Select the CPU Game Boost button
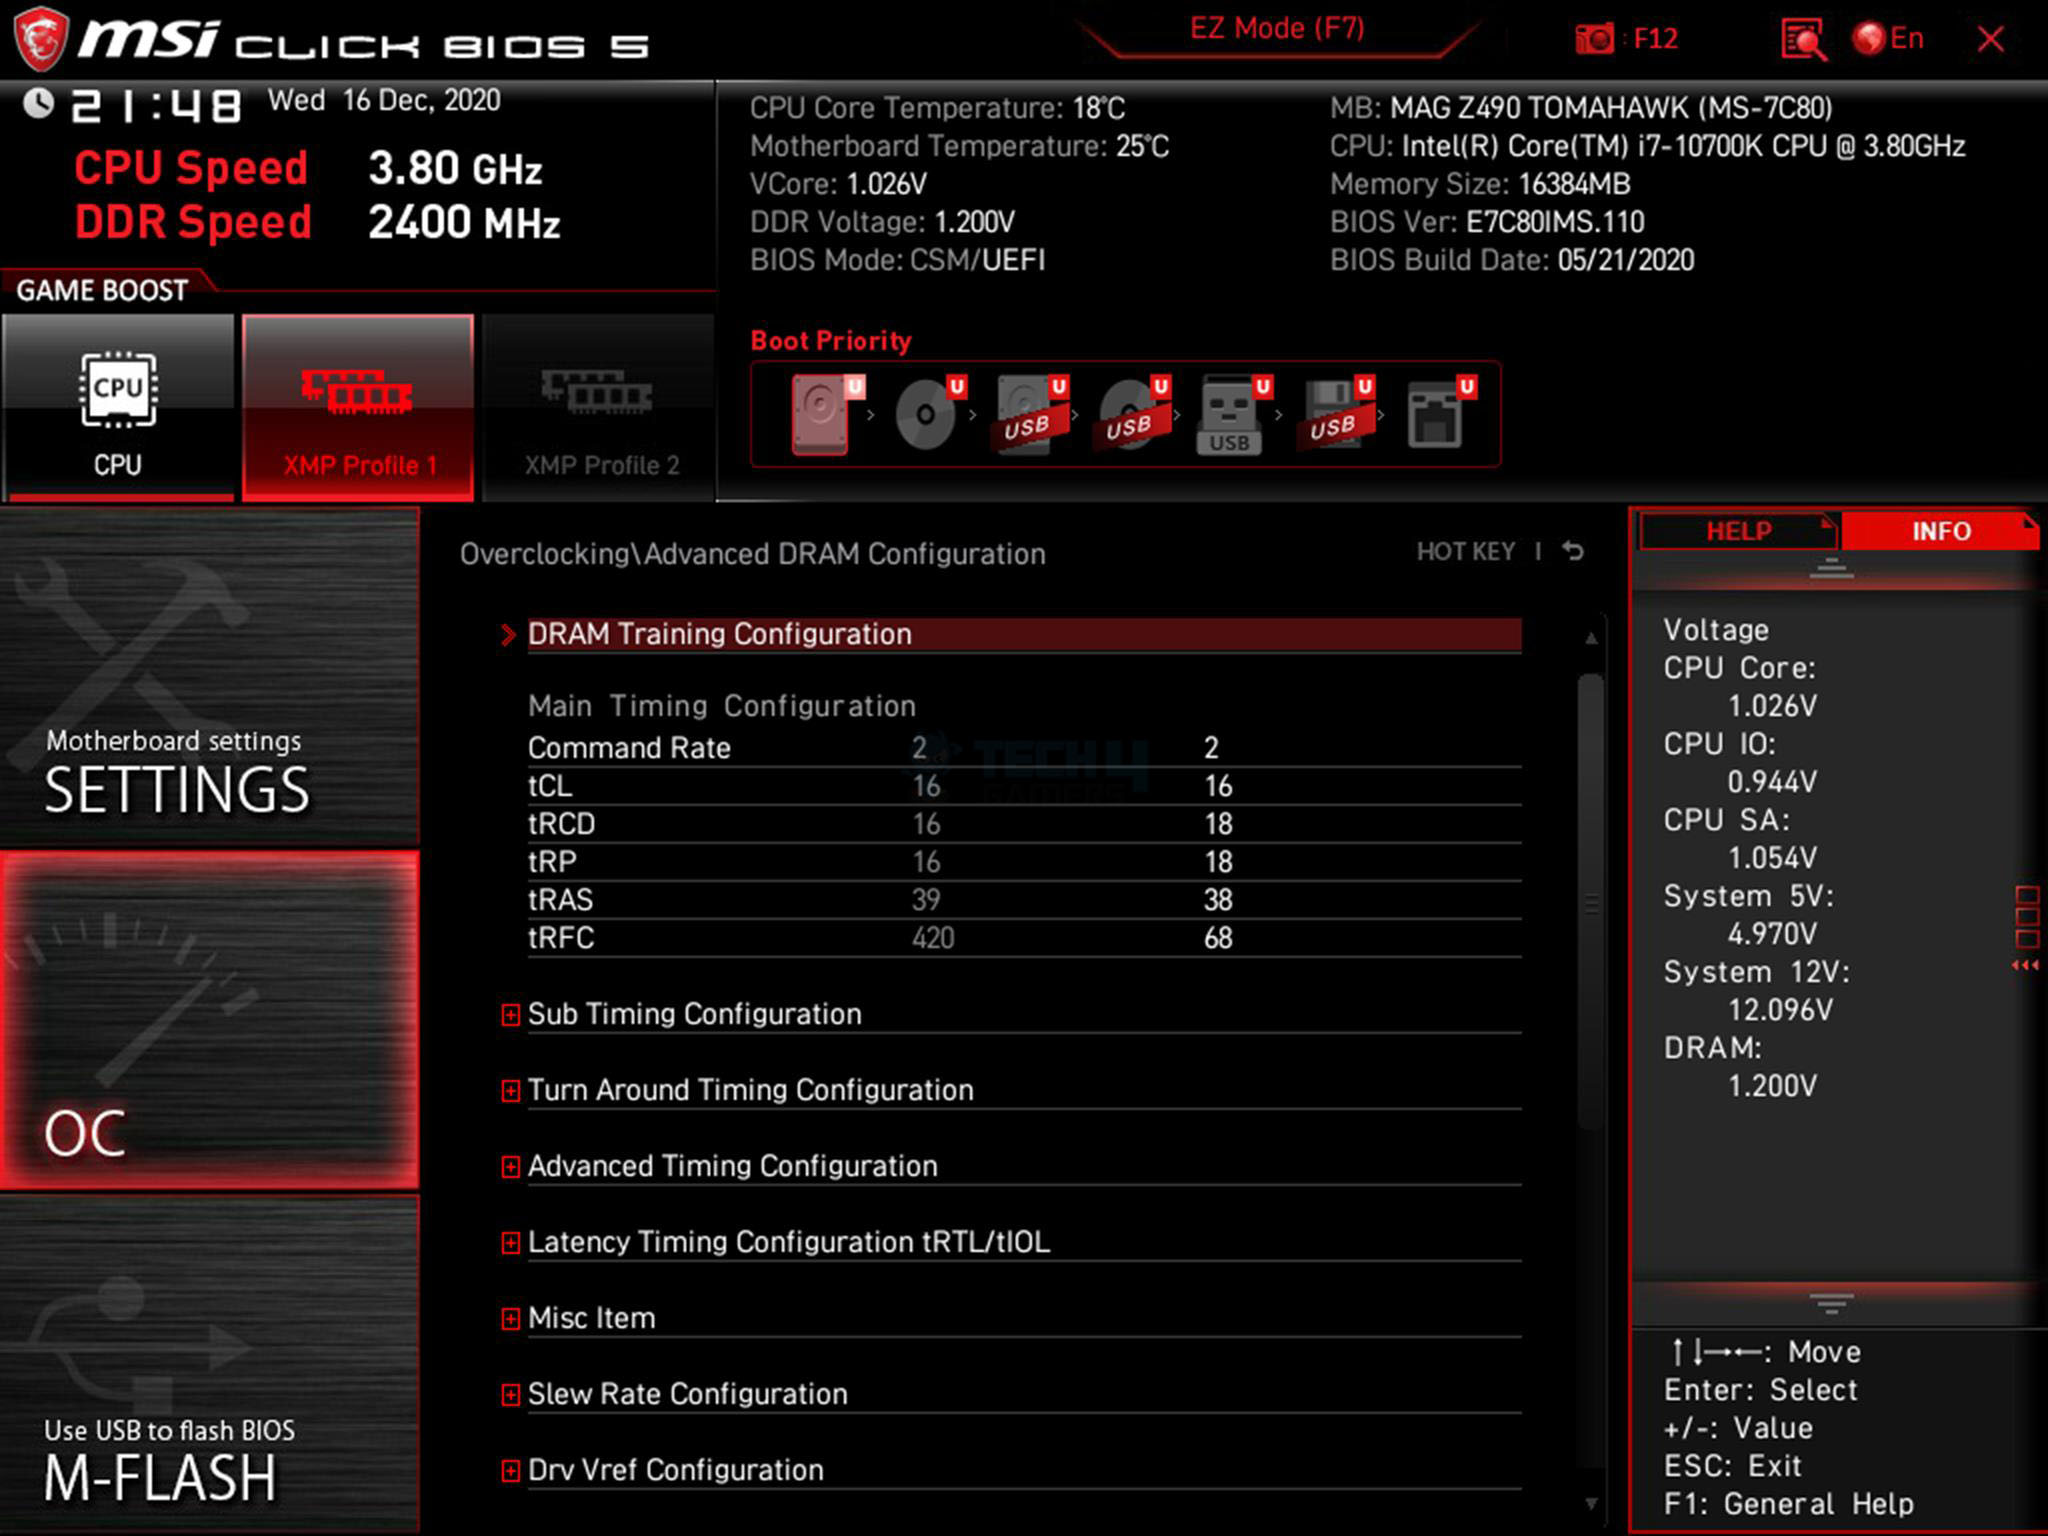 pyautogui.click(x=118, y=407)
